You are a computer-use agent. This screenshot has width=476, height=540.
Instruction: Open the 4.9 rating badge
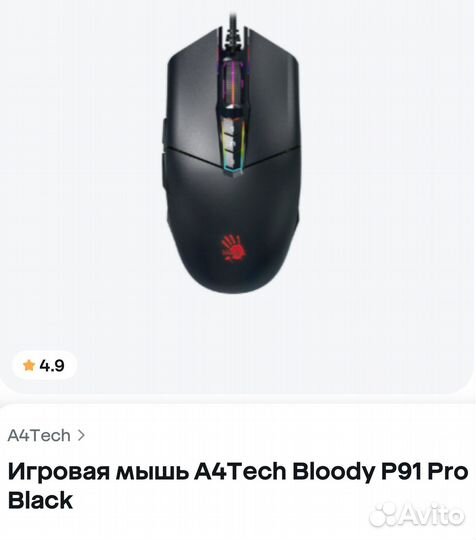[x=44, y=365]
